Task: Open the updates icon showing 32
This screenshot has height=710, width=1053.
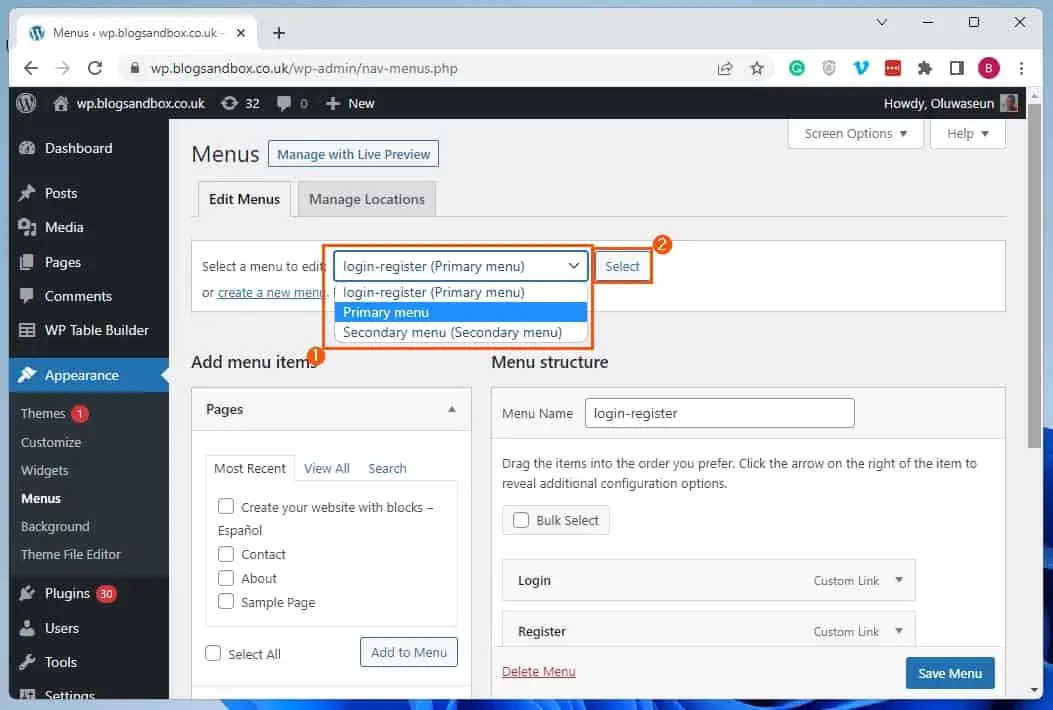Action: (x=230, y=103)
